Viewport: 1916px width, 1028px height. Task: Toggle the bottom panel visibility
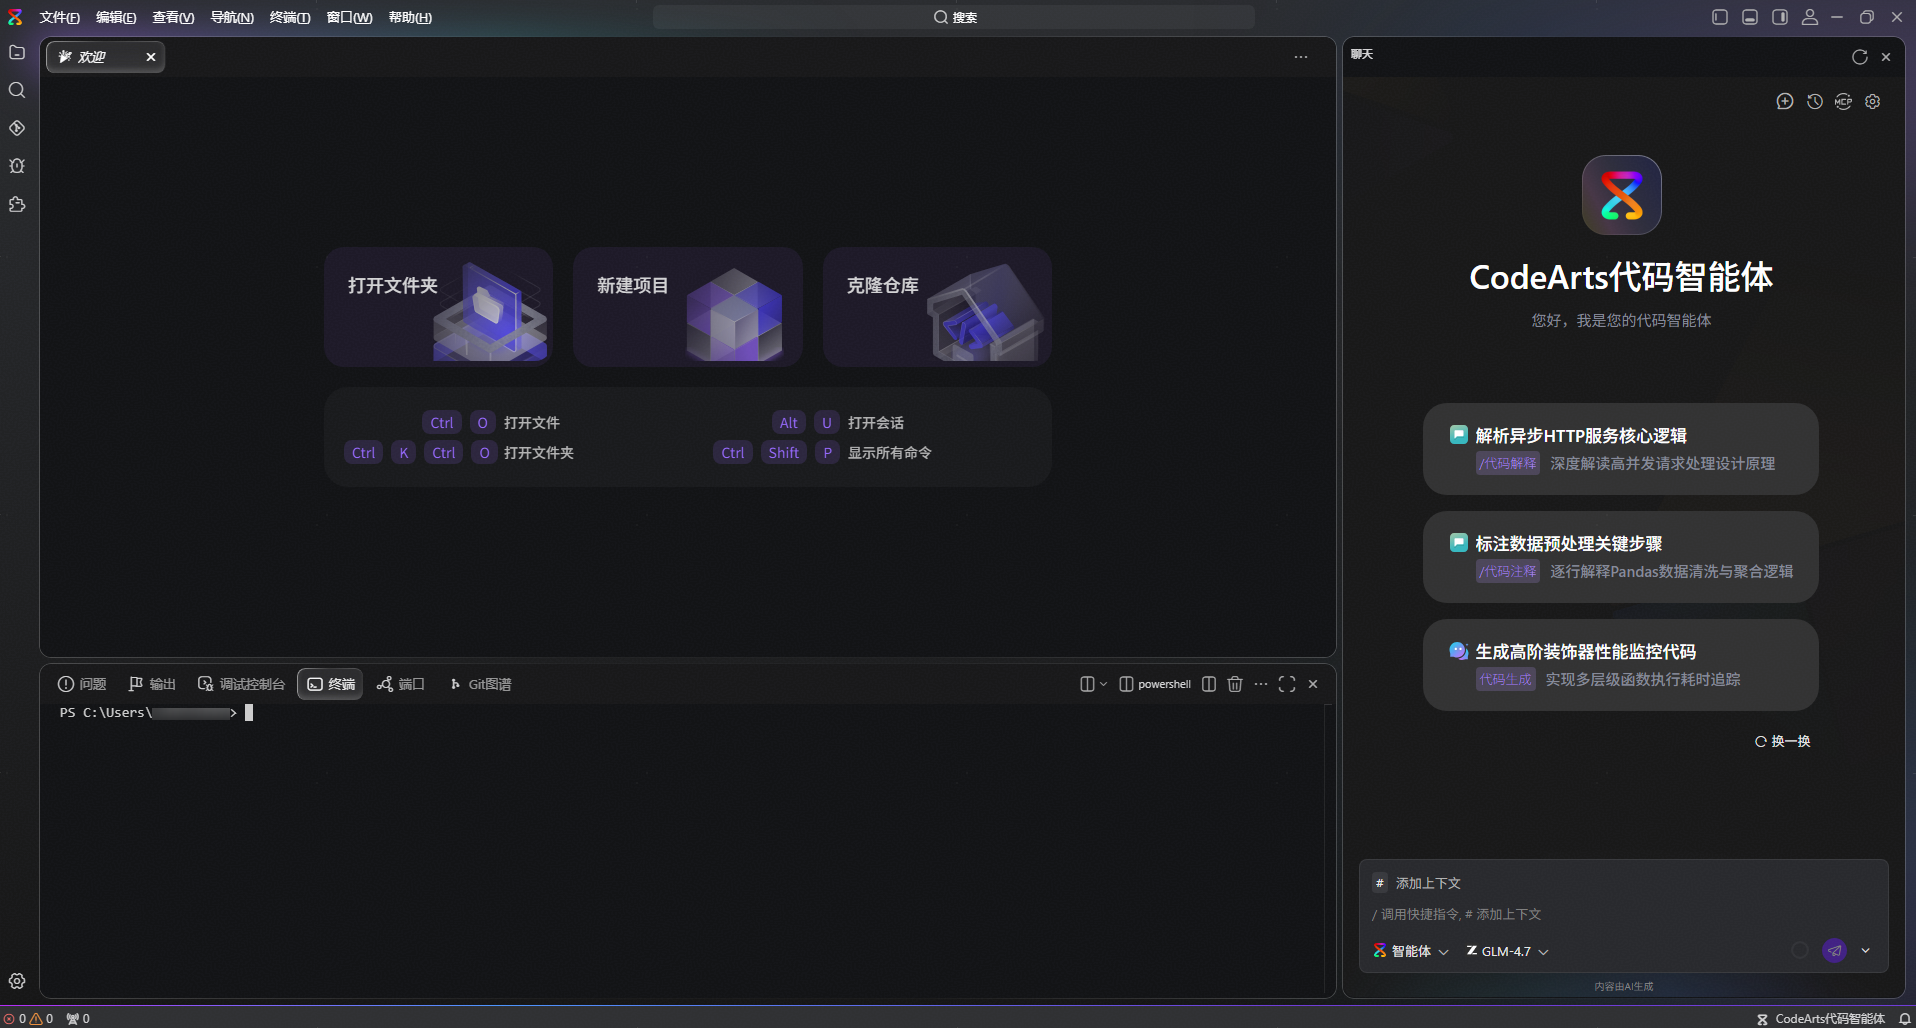pos(1750,17)
